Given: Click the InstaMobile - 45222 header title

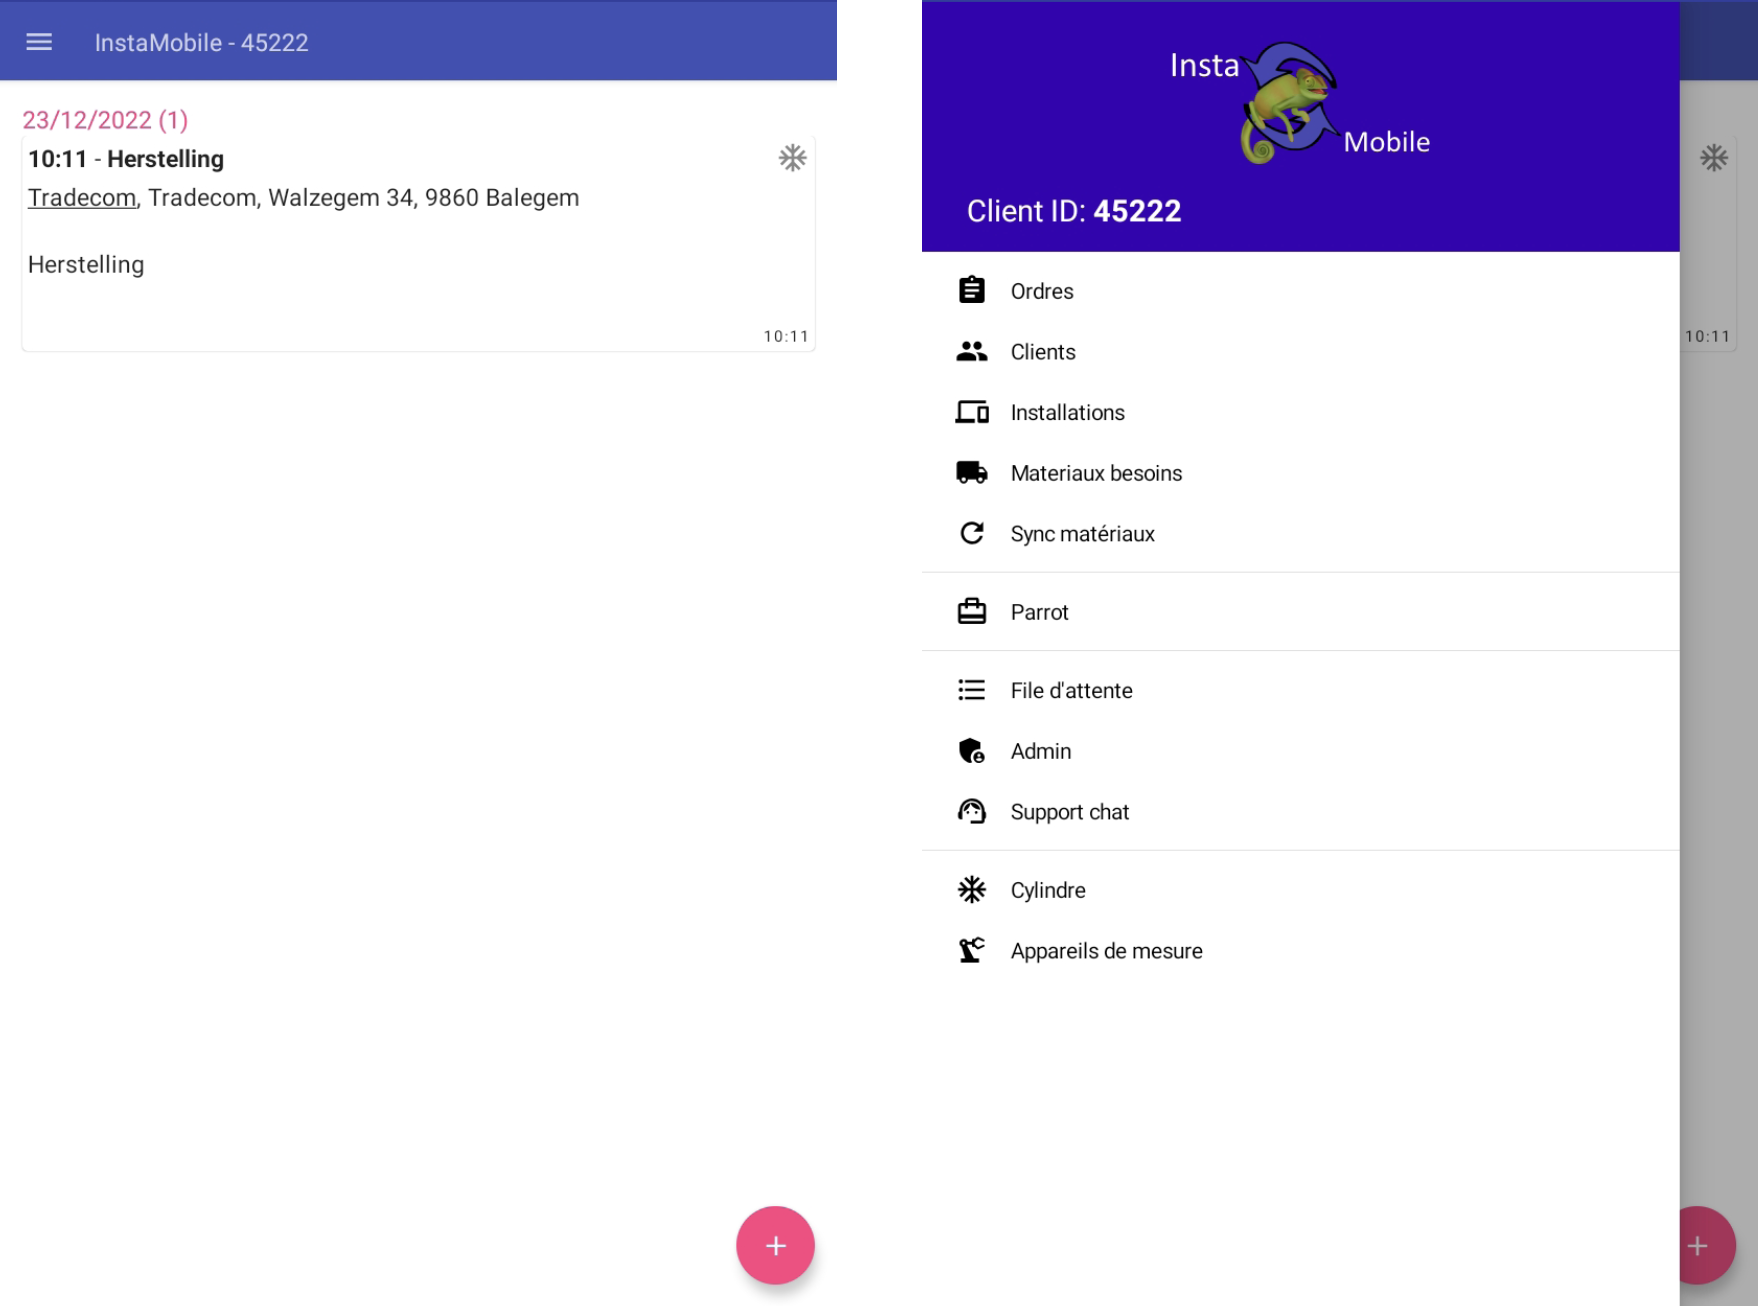Looking at the screenshot, I should (x=201, y=43).
